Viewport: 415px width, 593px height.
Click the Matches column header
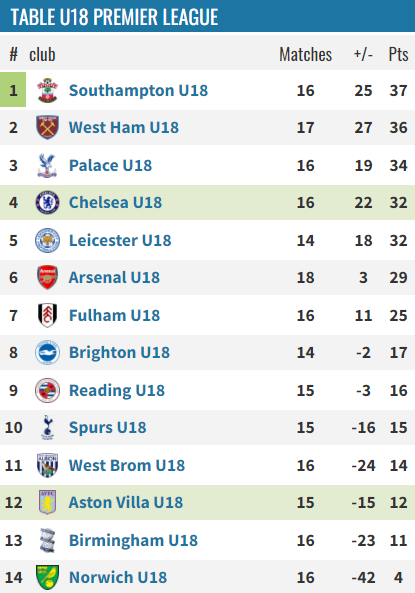[306, 54]
